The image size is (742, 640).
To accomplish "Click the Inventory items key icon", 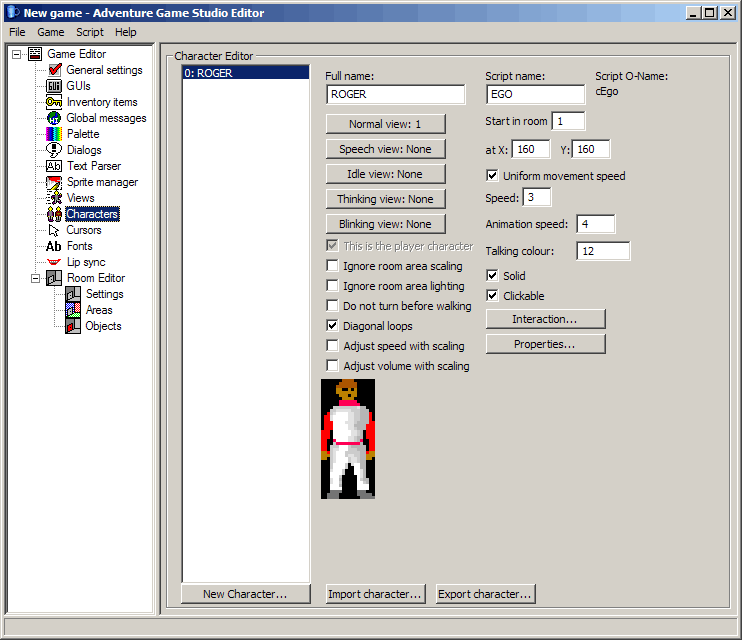I will 53,102.
